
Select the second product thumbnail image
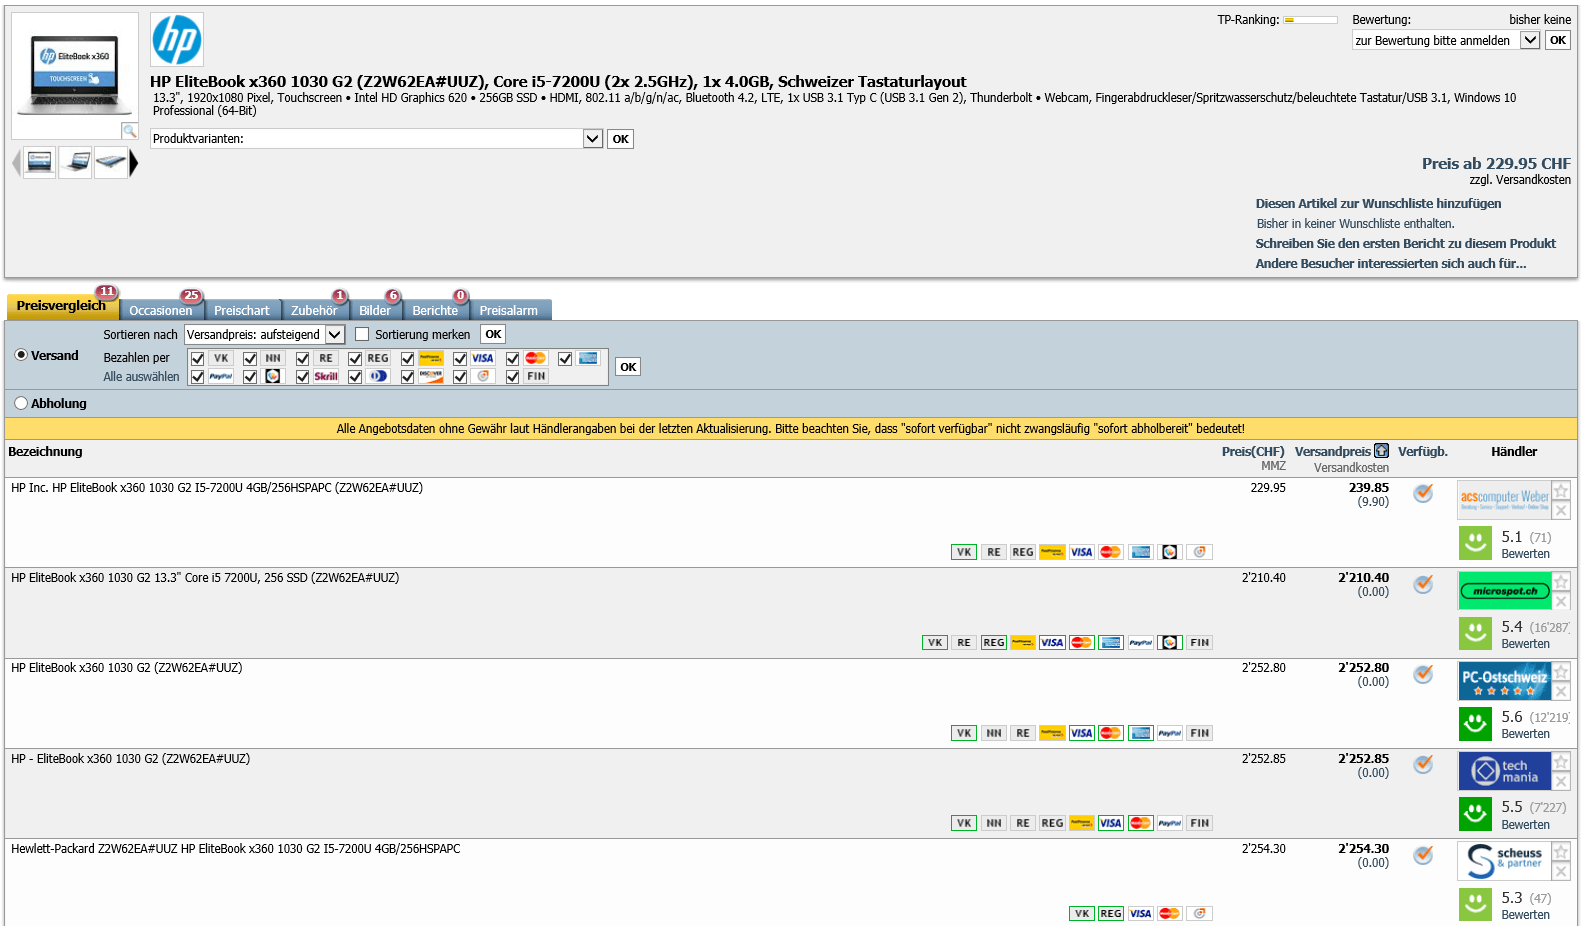pyautogui.click(x=75, y=162)
